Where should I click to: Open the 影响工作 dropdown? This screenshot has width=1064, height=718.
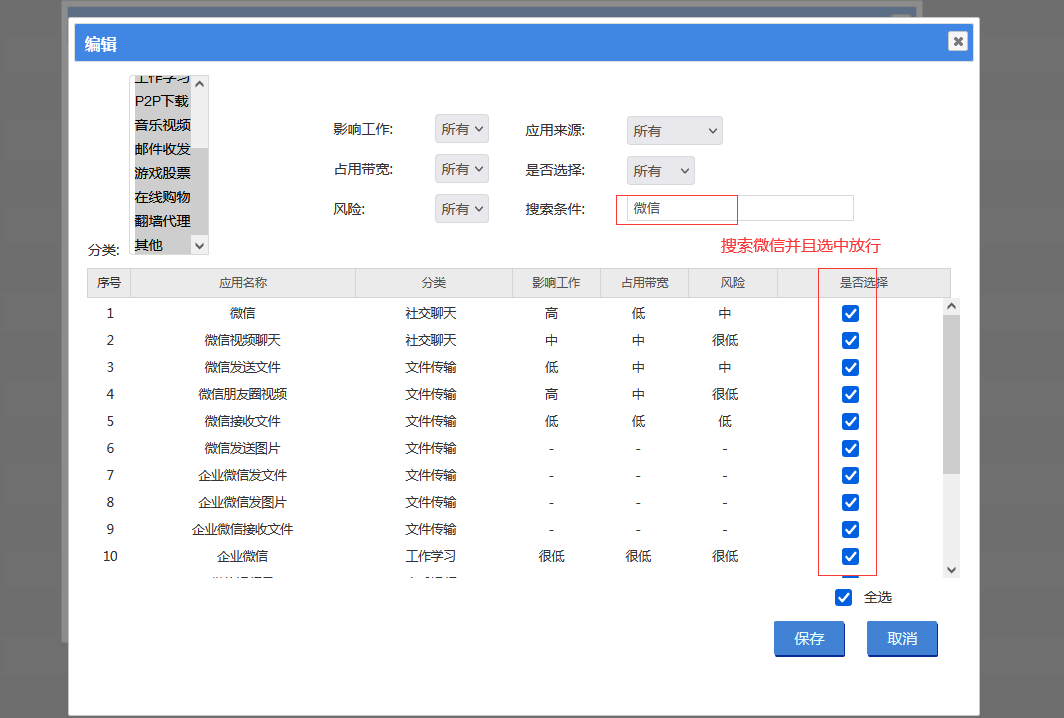click(x=462, y=129)
